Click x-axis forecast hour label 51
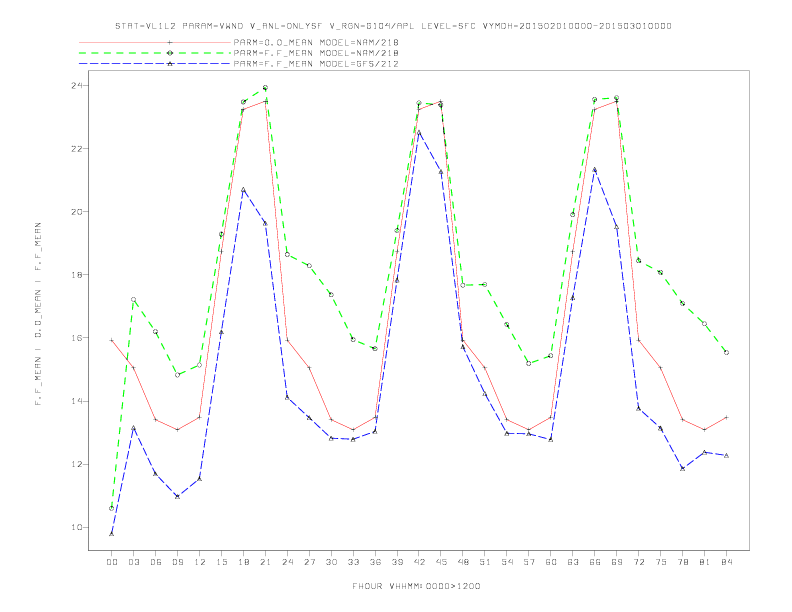The width and height of the screenshot is (792, 612). coord(485,562)
